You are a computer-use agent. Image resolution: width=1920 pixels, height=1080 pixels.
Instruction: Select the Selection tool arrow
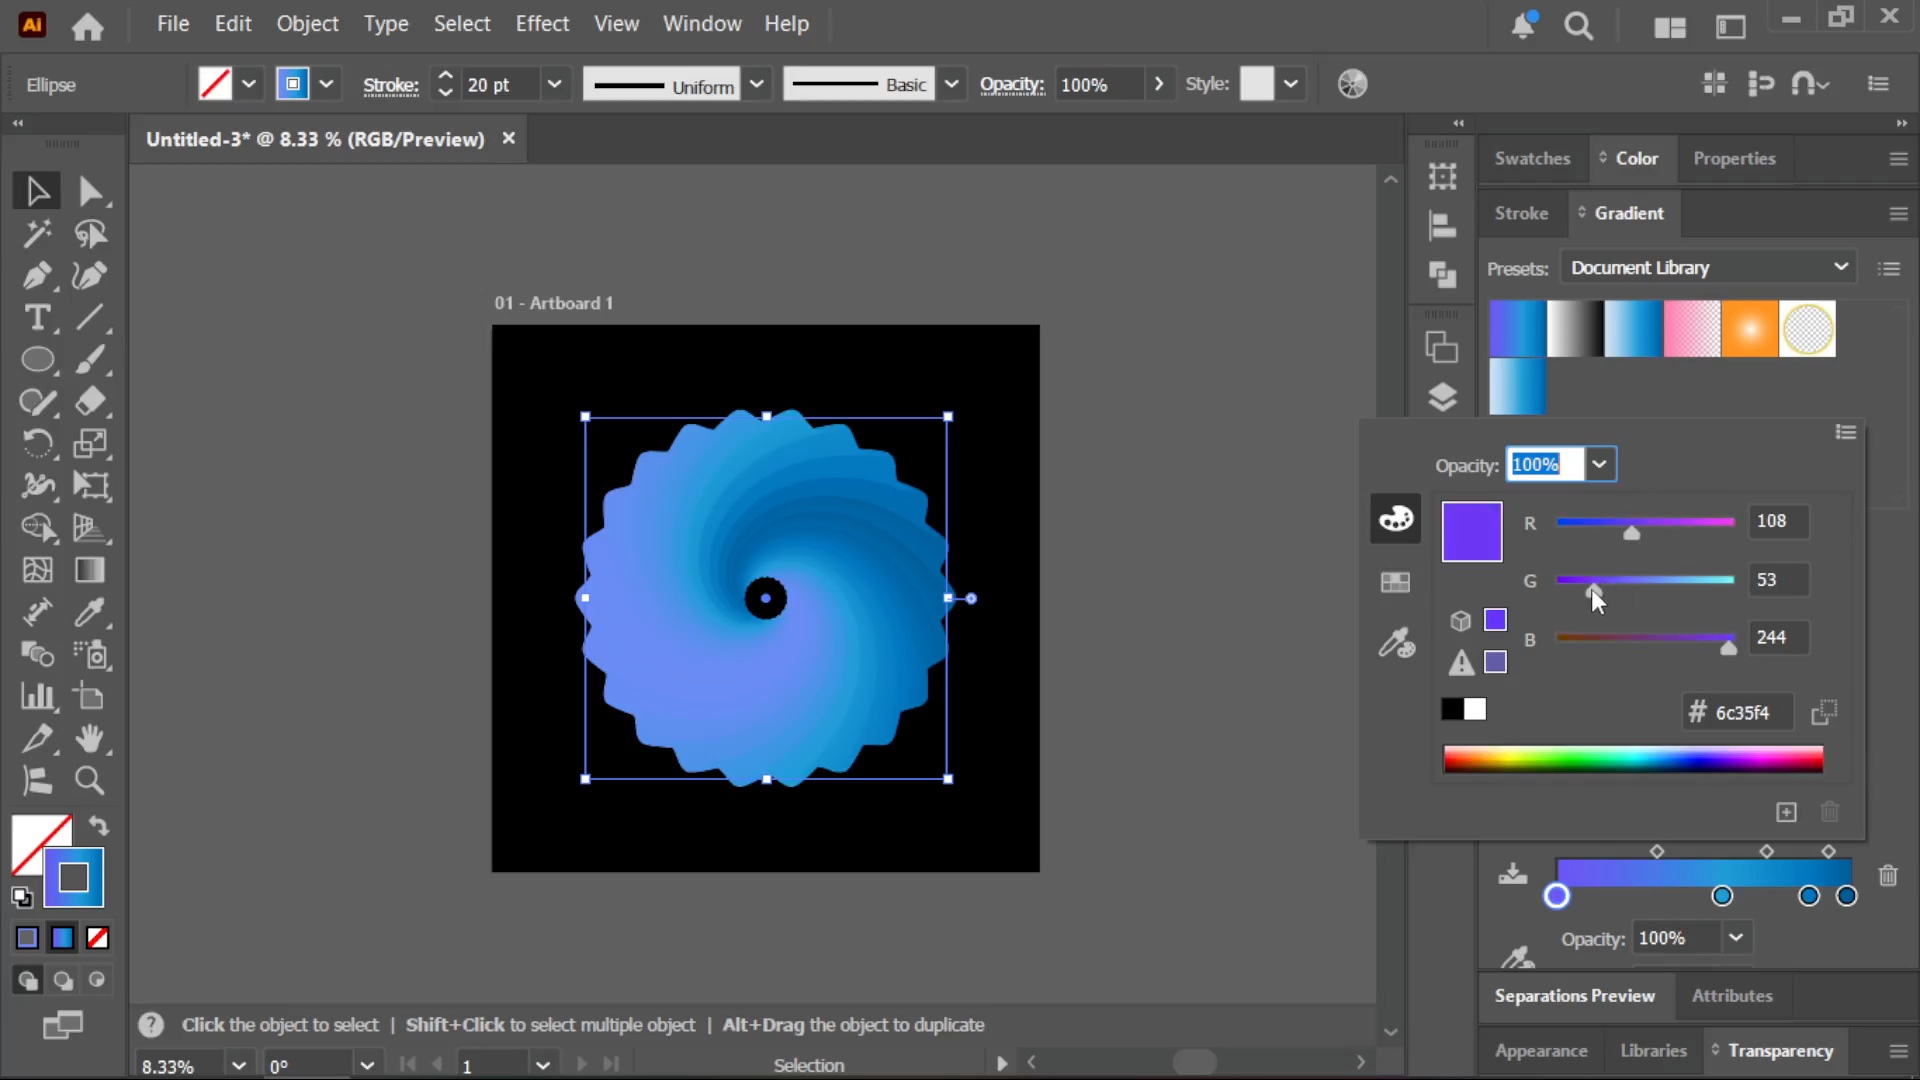(x=37, y=191)
